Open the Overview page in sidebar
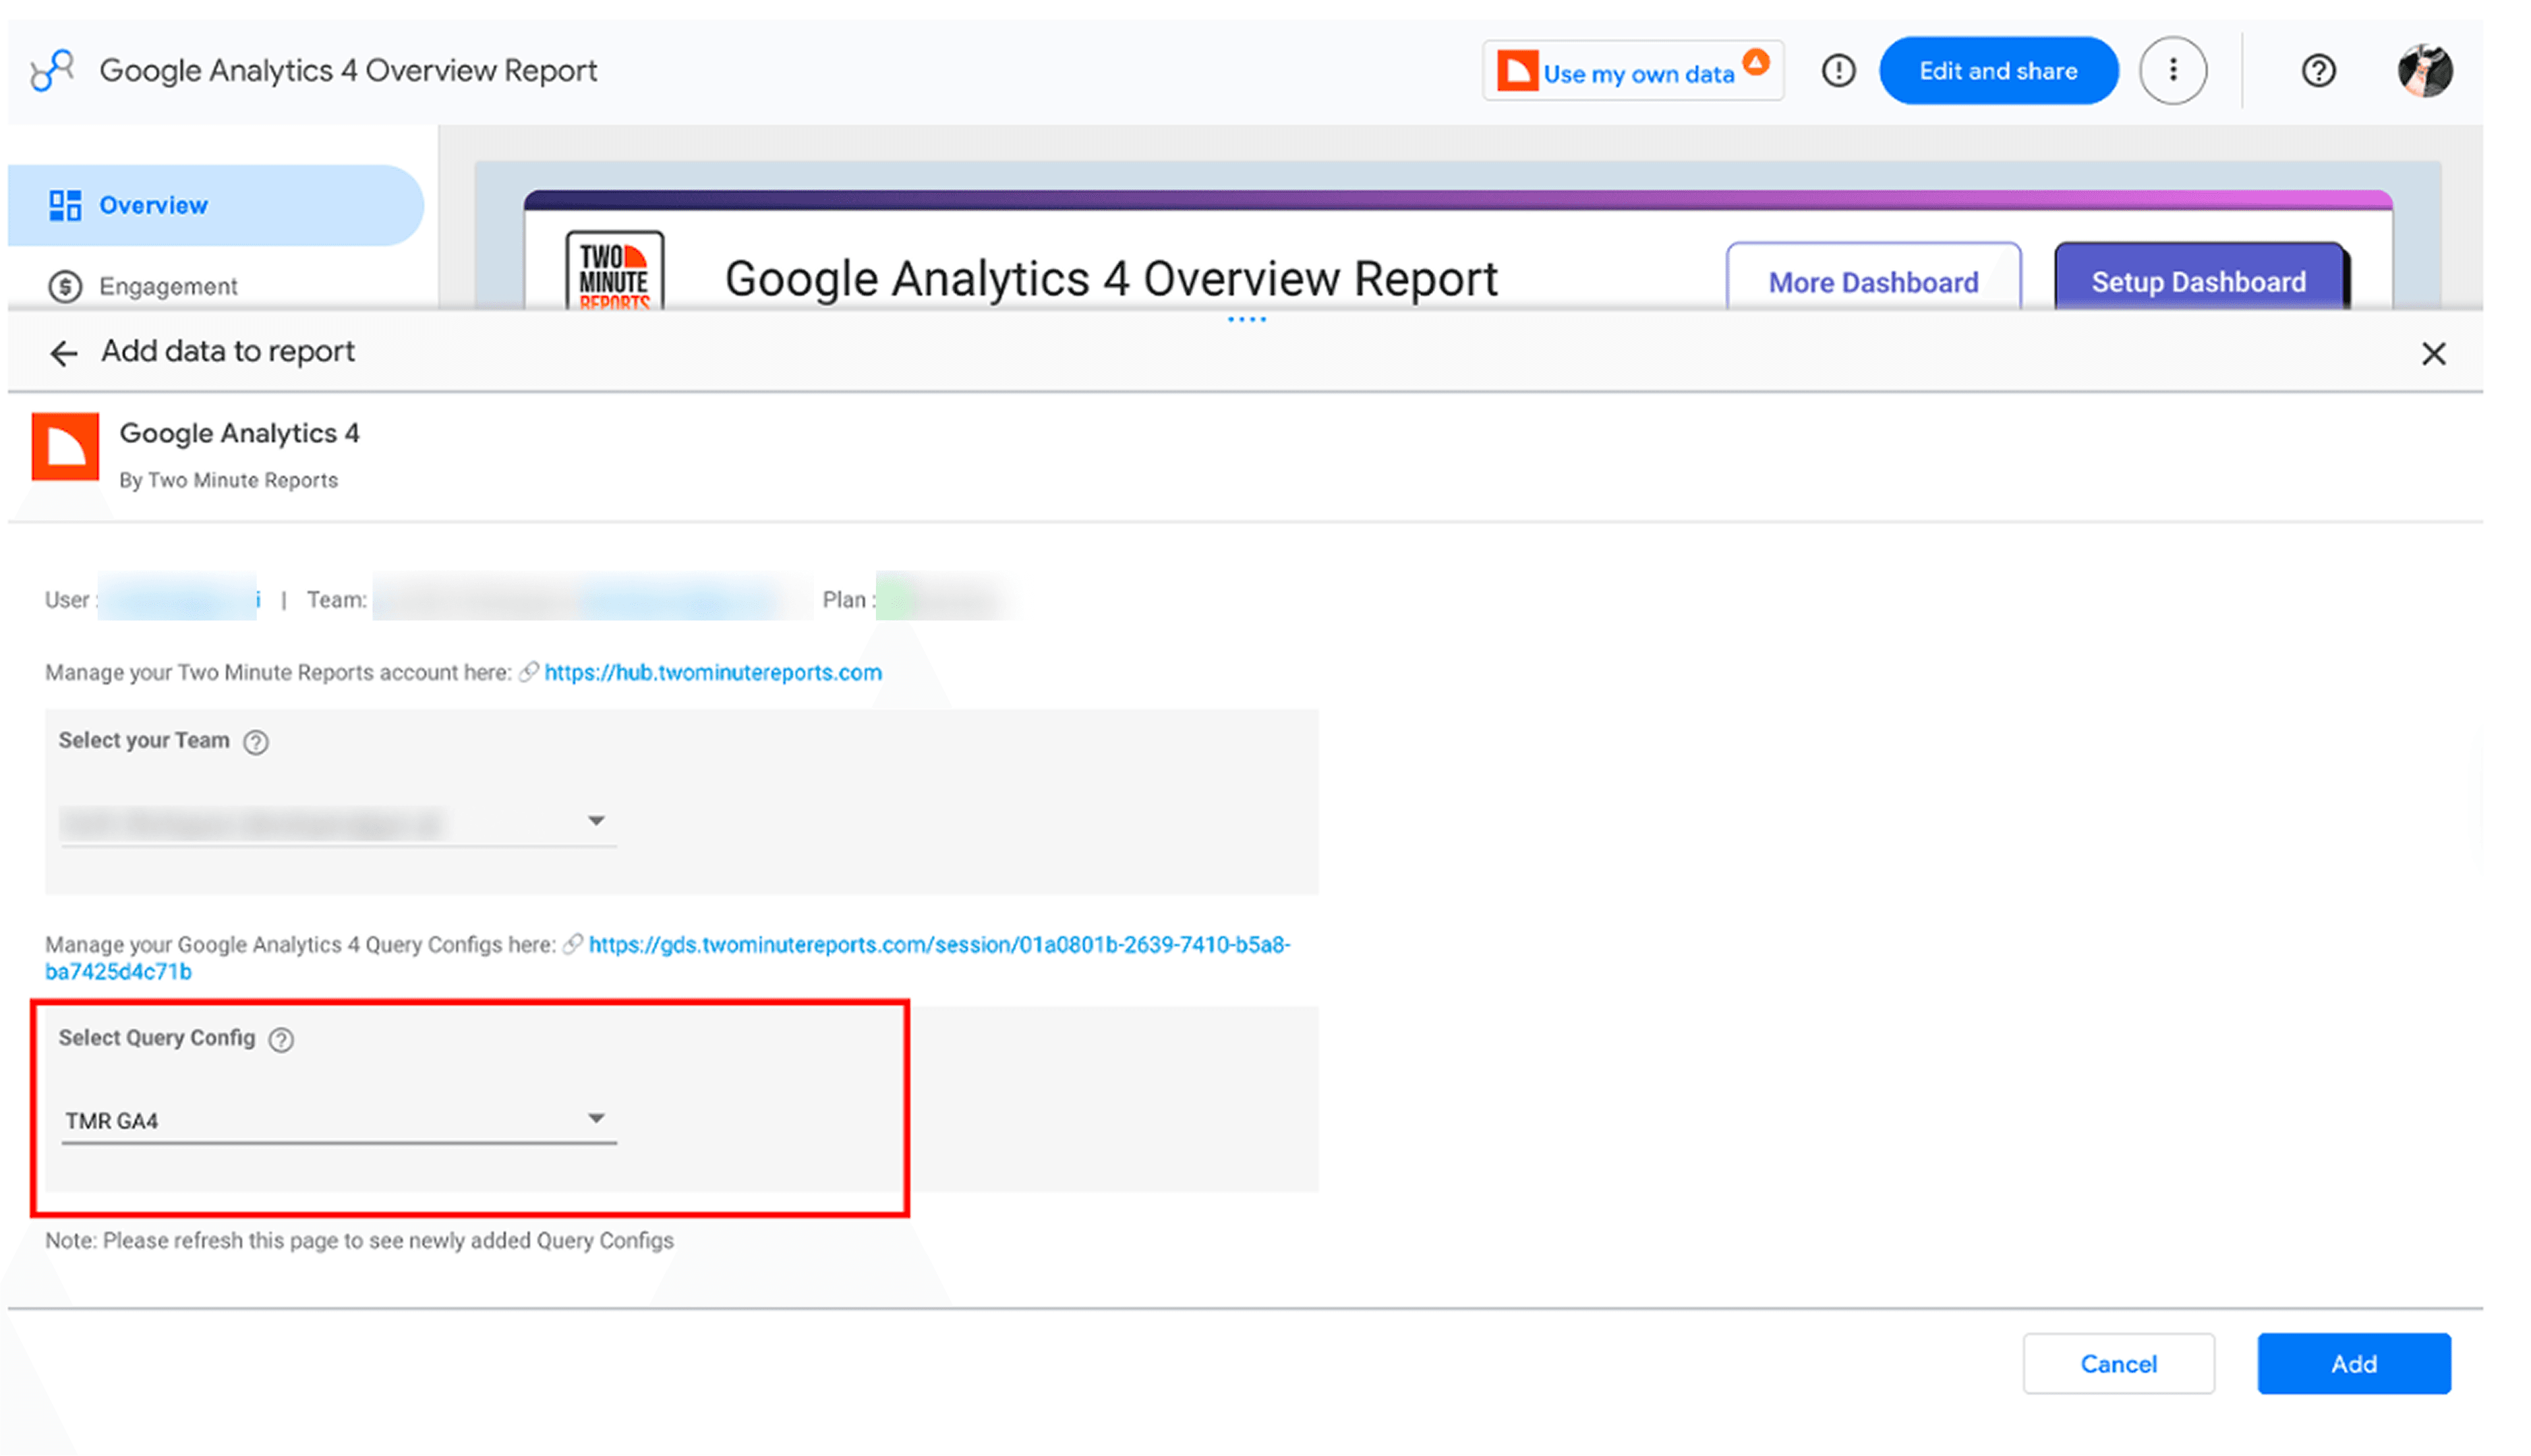 pos(215,205)
